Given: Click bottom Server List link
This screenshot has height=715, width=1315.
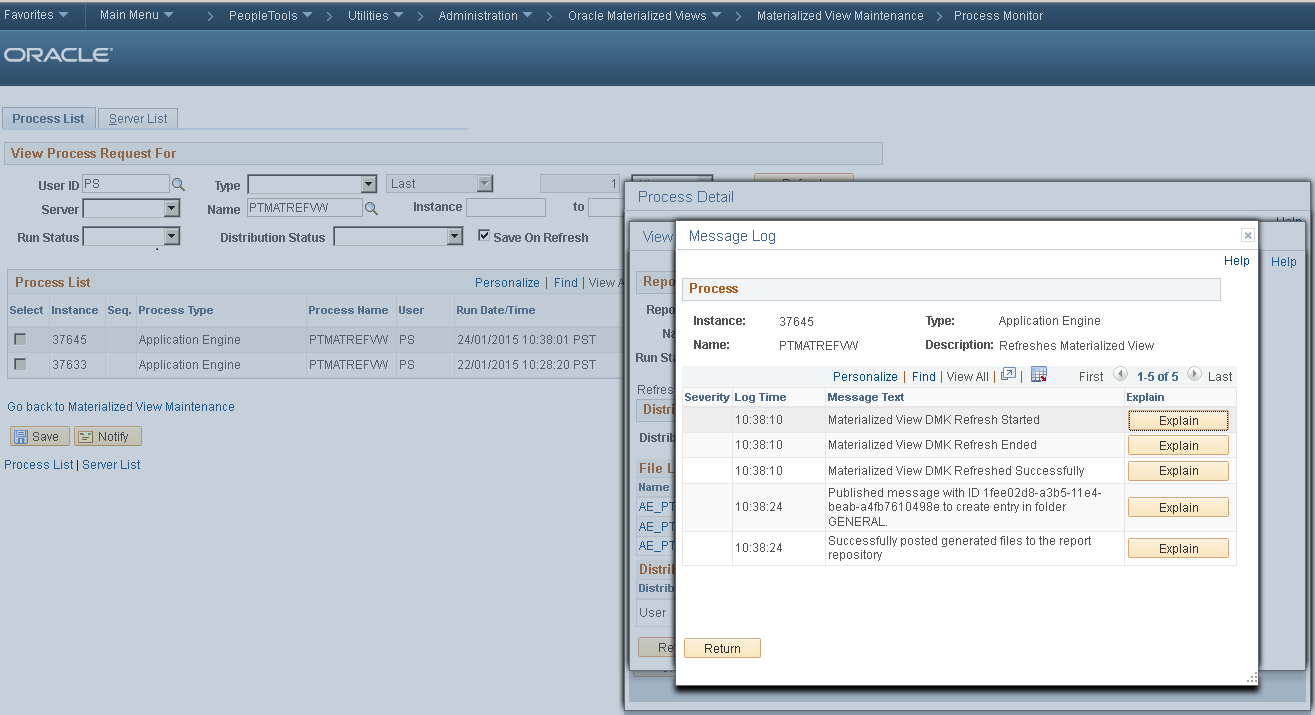Looking at the screenshot, I should (111, 465).
